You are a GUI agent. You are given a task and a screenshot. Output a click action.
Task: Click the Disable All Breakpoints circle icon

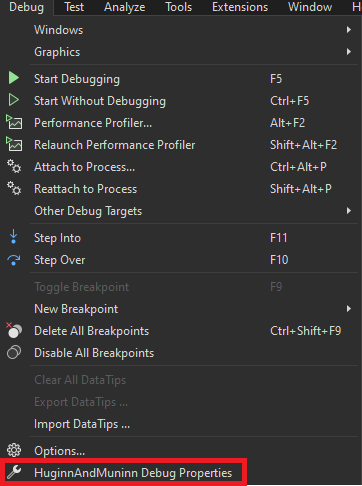point(14,353)
